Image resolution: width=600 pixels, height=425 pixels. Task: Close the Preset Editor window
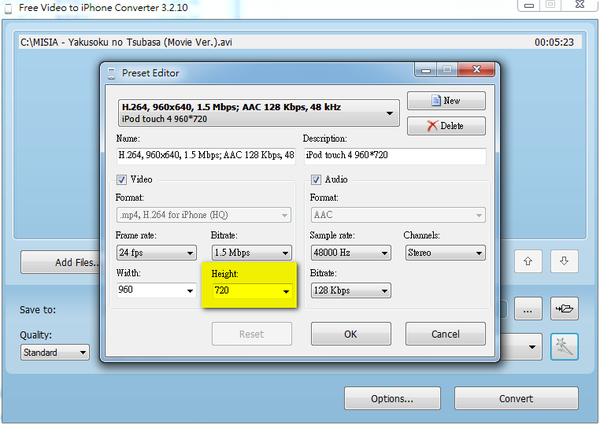(476, 70)
